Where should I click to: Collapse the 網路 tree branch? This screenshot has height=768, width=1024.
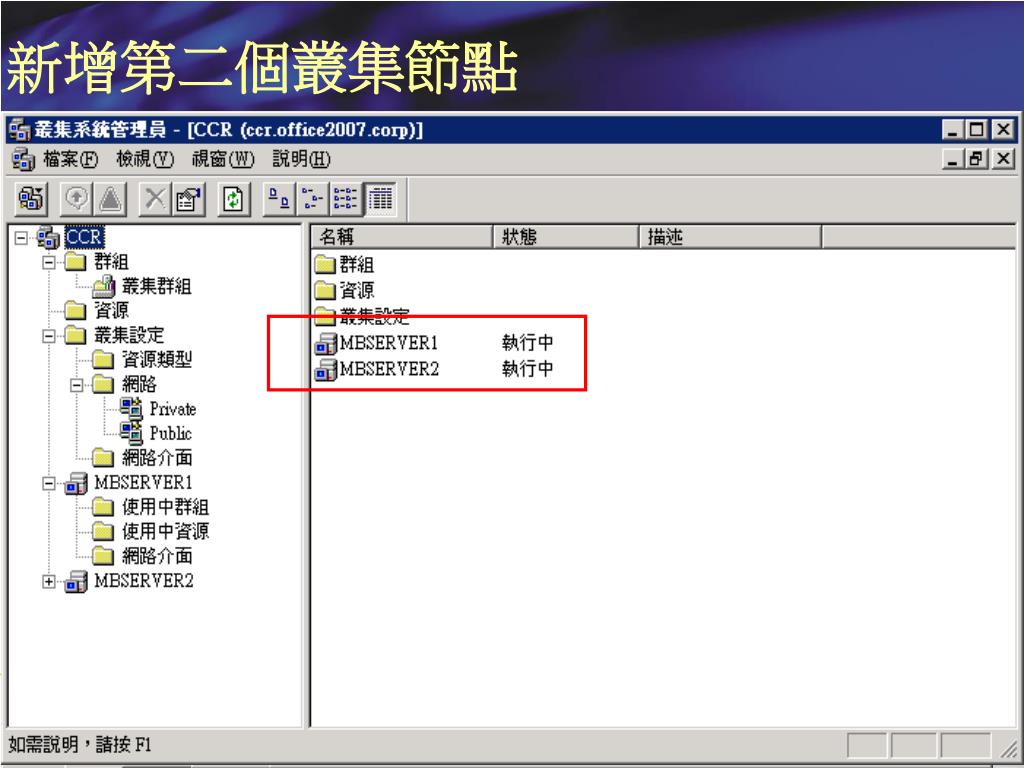point(77,385)
